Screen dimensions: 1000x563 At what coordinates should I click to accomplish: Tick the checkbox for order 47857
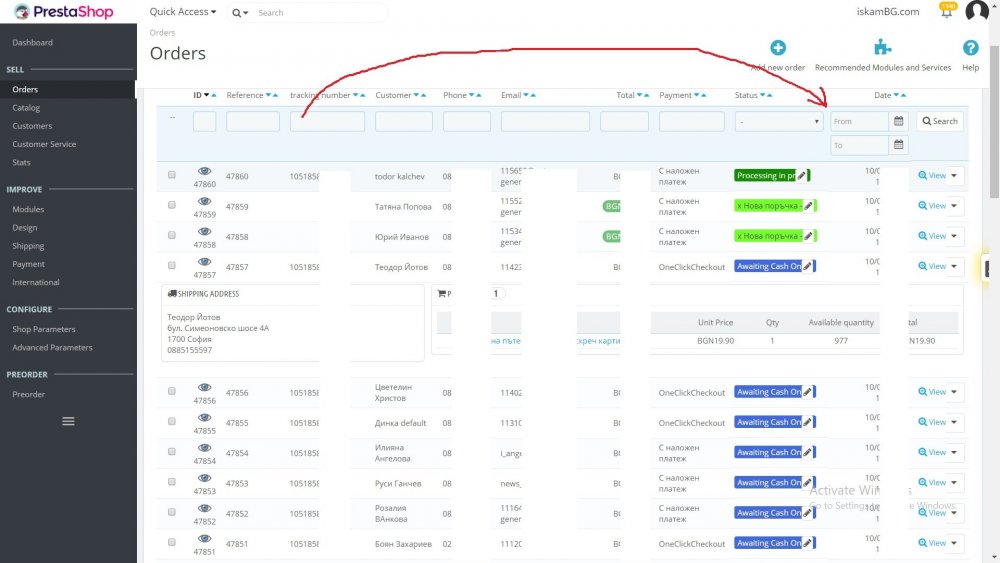click(x=172, y=265)
